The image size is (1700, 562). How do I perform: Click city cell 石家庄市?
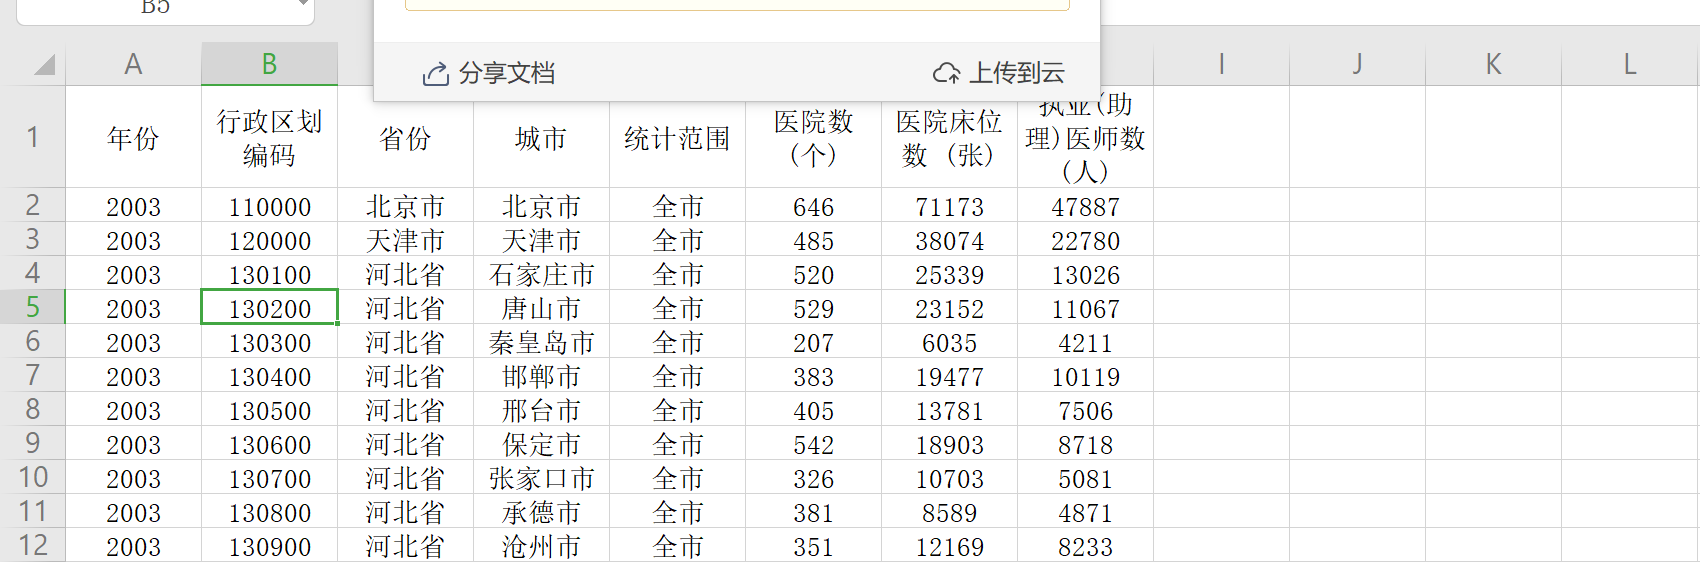pyautogui.click(x=541, y=274)
